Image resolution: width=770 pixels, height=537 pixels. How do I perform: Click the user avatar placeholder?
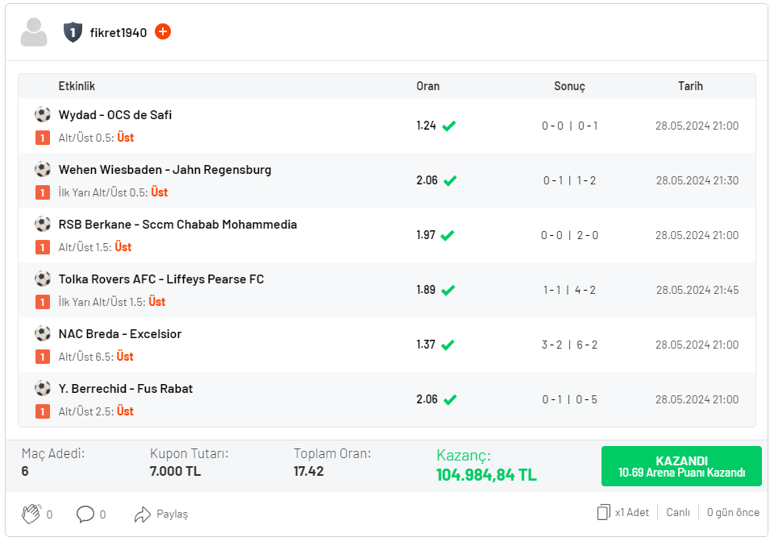coord(34,33)
